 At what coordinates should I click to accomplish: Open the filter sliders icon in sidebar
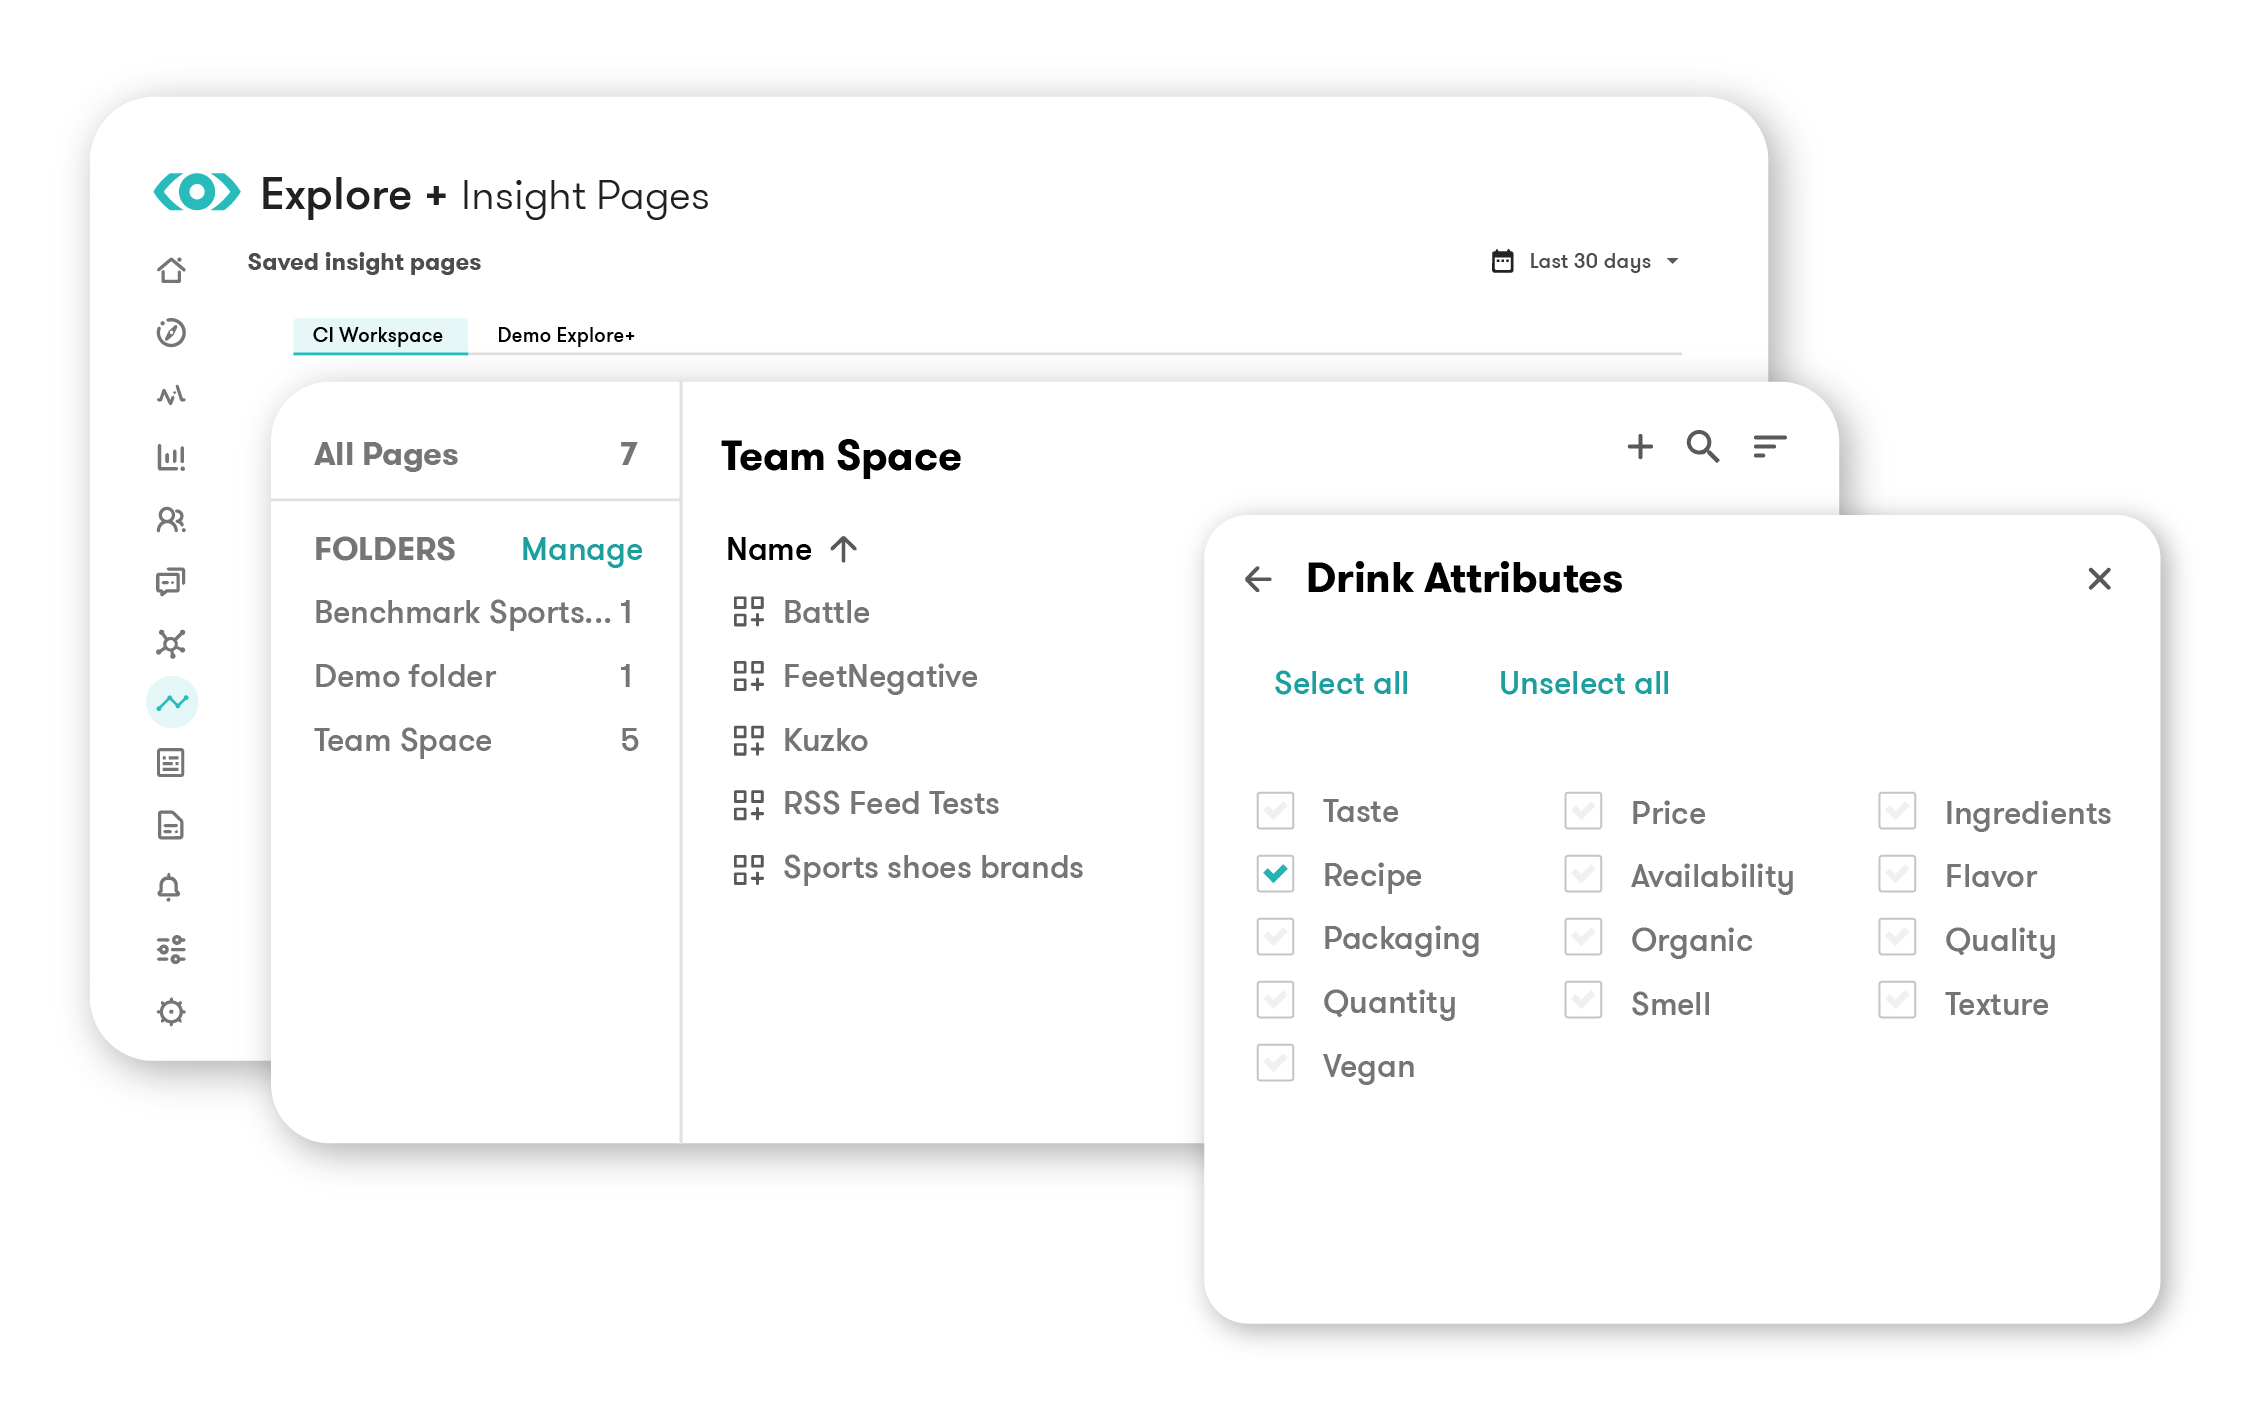(x=172, y=948)
